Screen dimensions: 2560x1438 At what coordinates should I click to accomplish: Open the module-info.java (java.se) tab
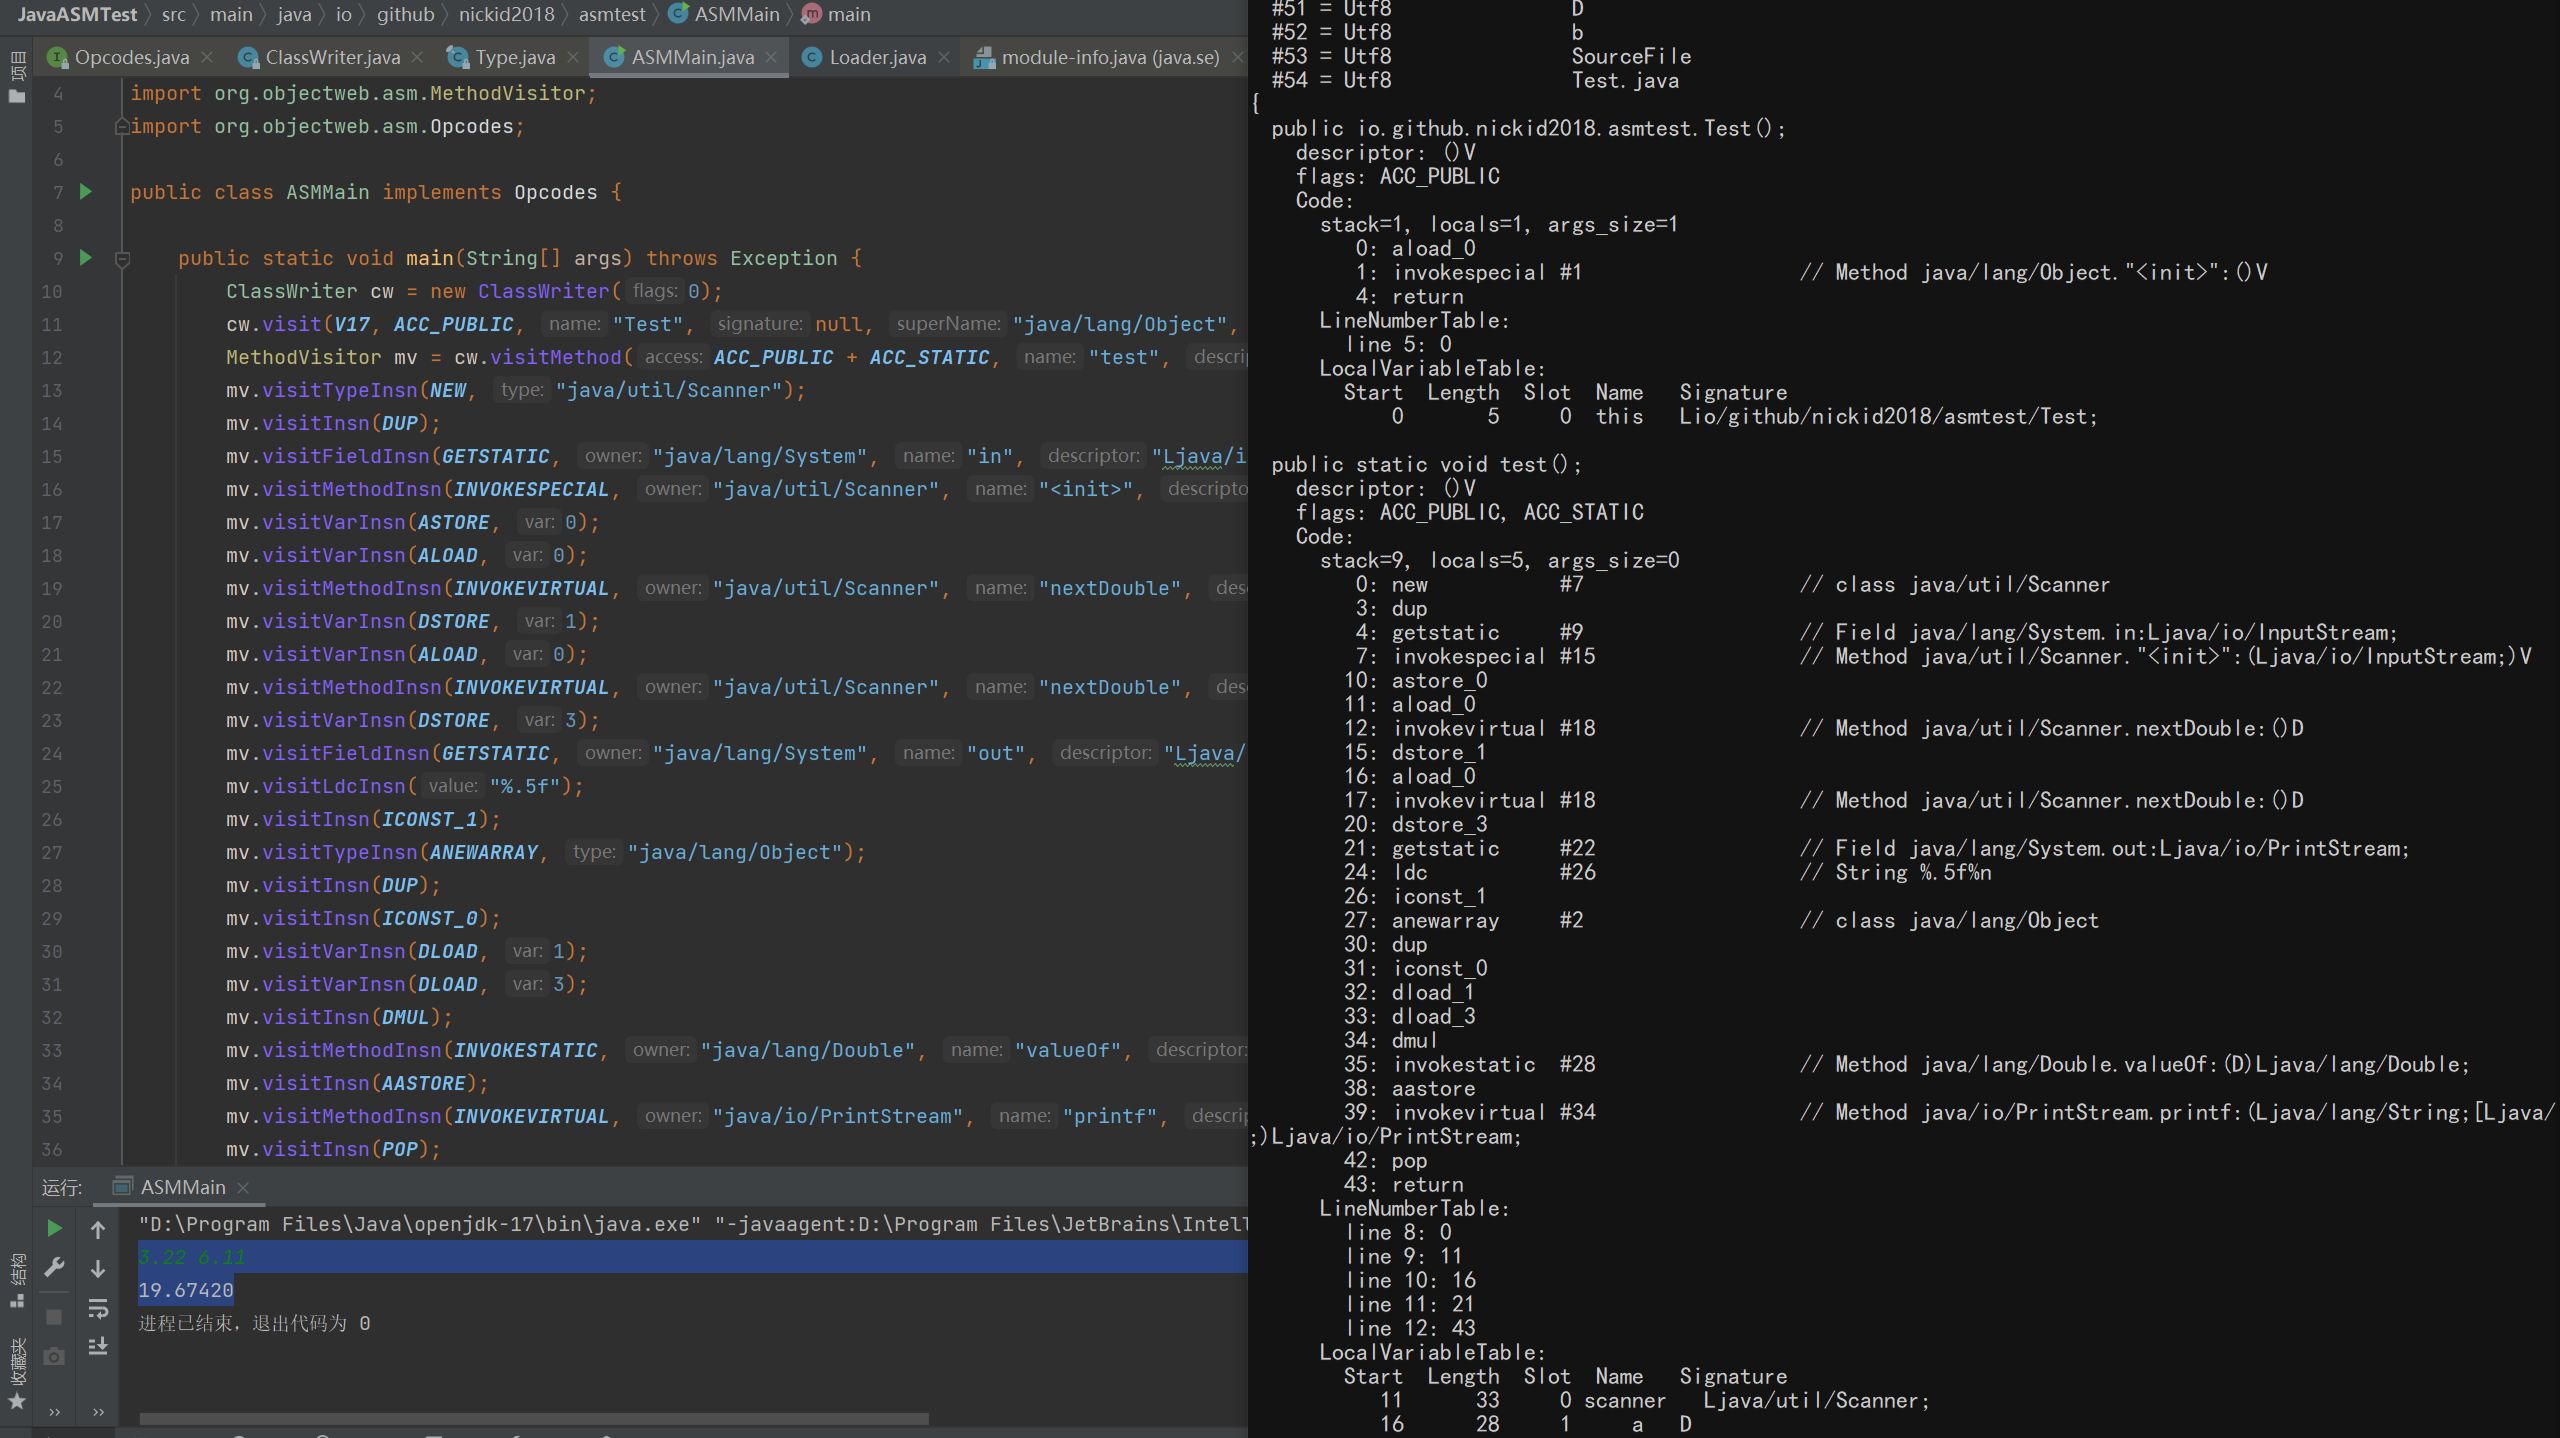coord(1110,57)
